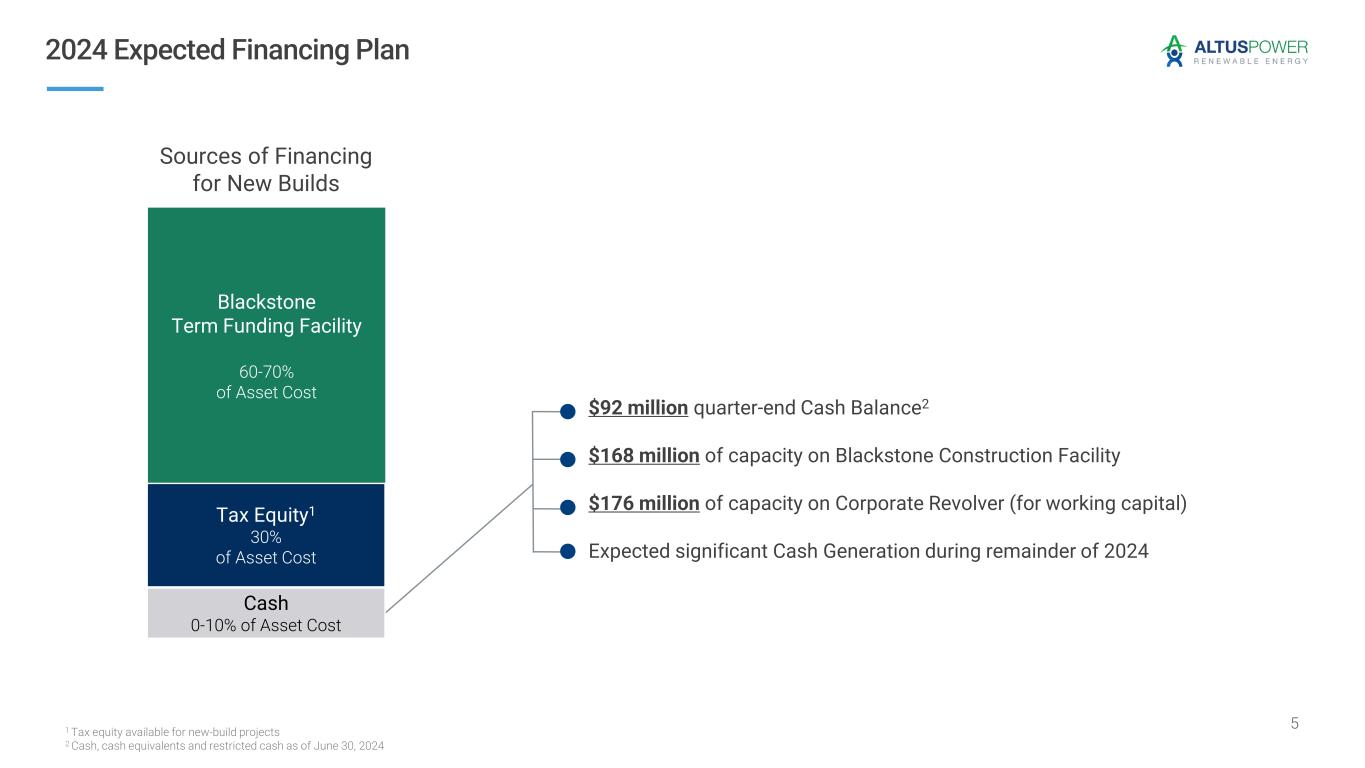Click the slide page number 5

(1294, 723)
